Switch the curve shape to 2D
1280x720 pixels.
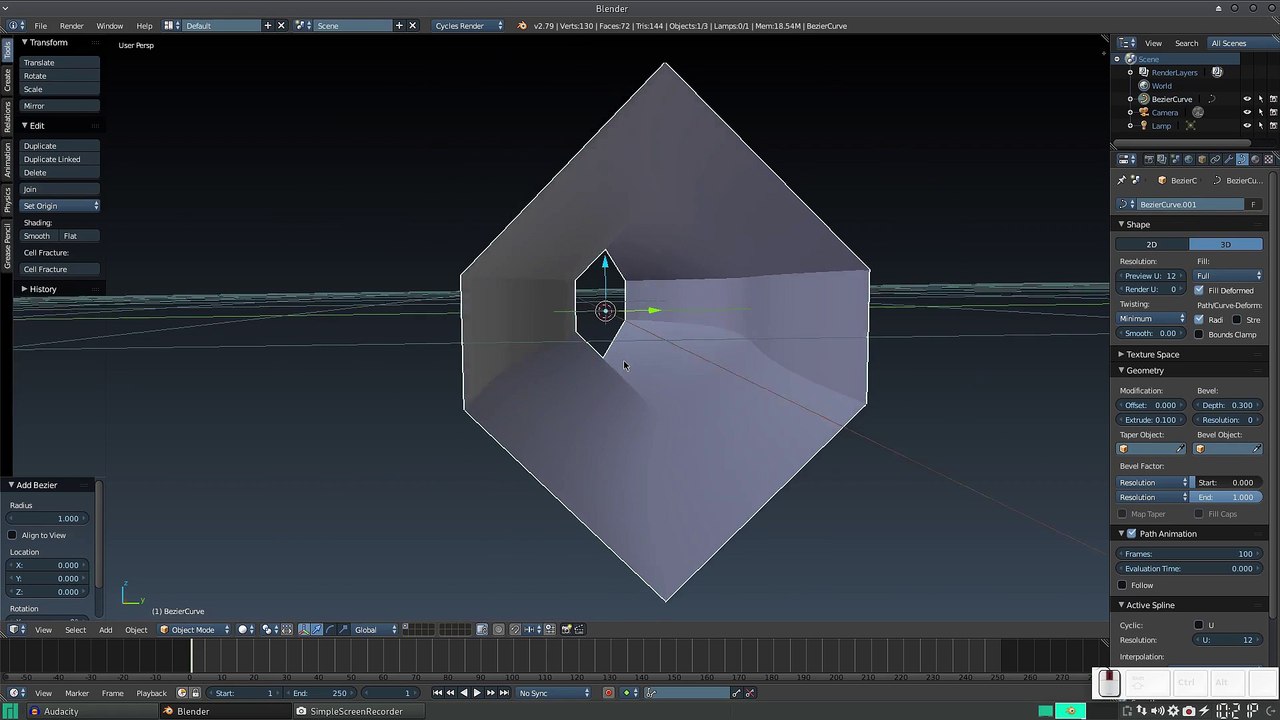click(1152, 245)
